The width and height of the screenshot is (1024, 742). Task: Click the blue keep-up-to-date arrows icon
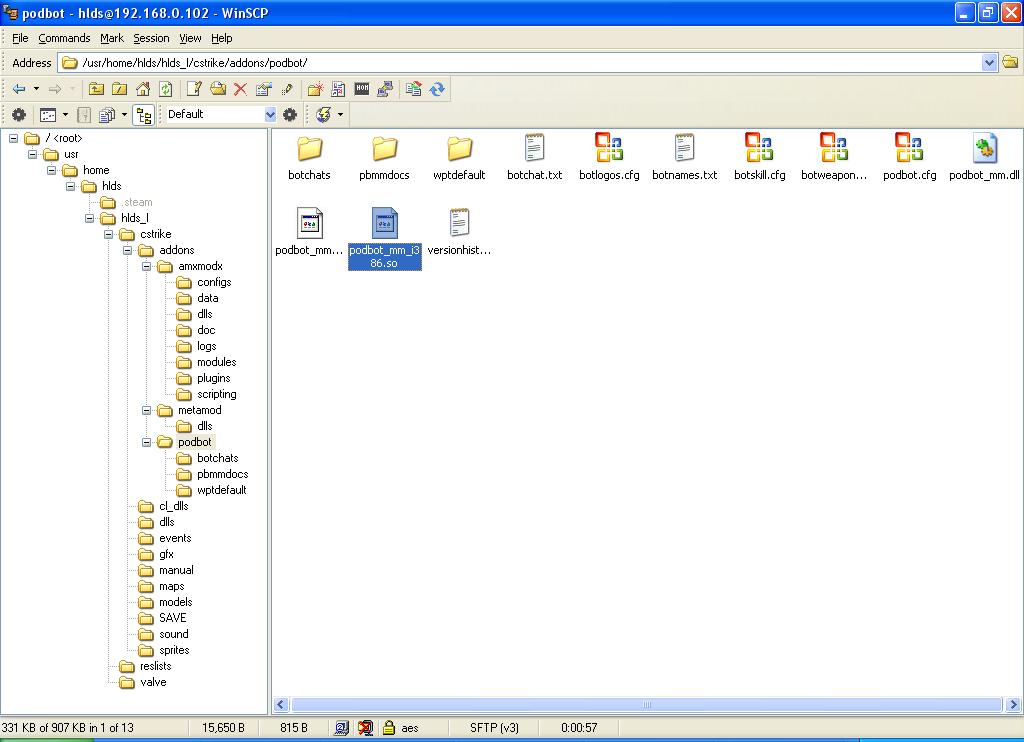[x=437, y=89]
